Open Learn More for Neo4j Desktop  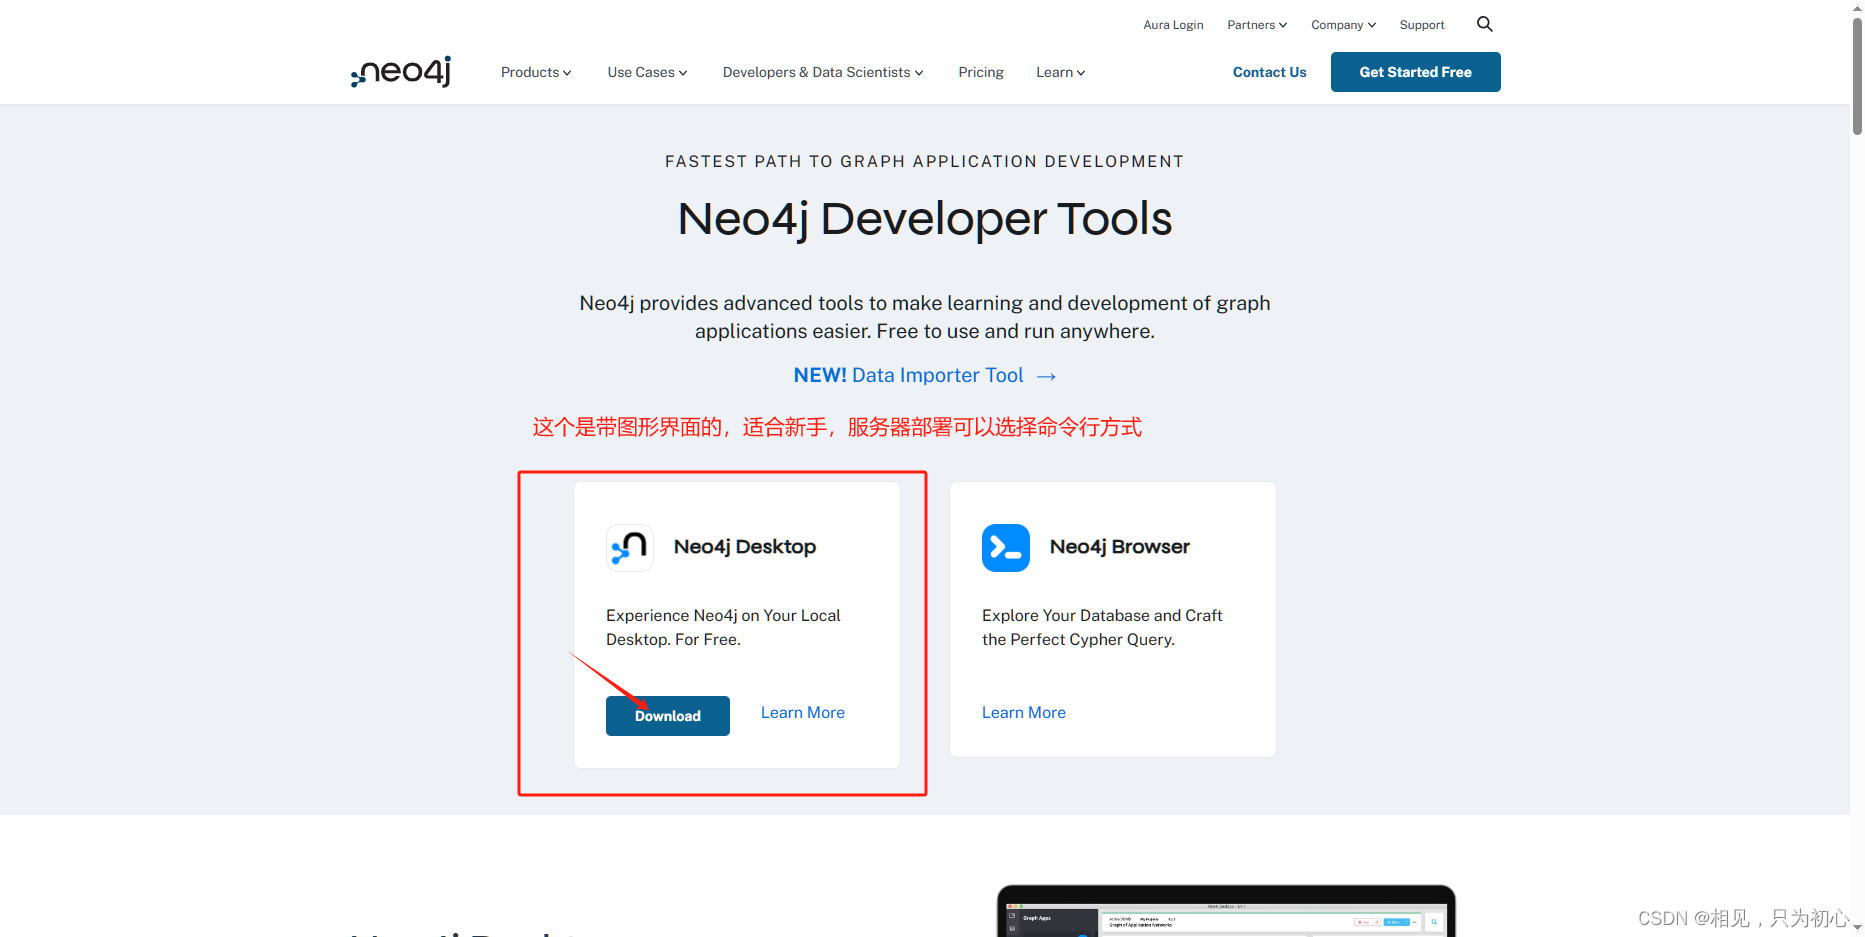pyautogui.click(x=803, y=712)
